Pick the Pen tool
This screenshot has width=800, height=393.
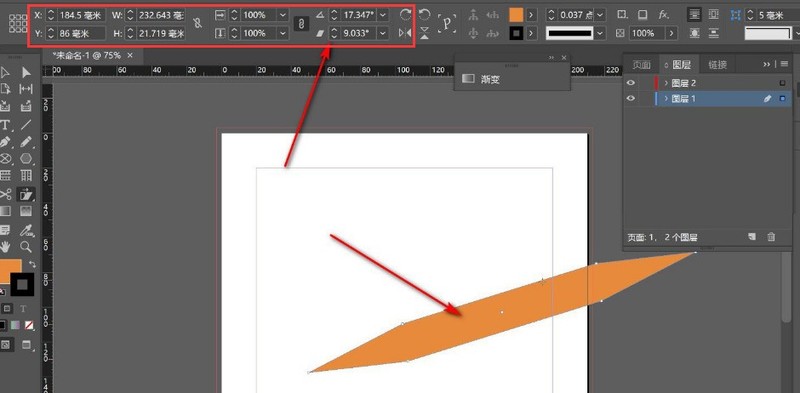(6, 141)
